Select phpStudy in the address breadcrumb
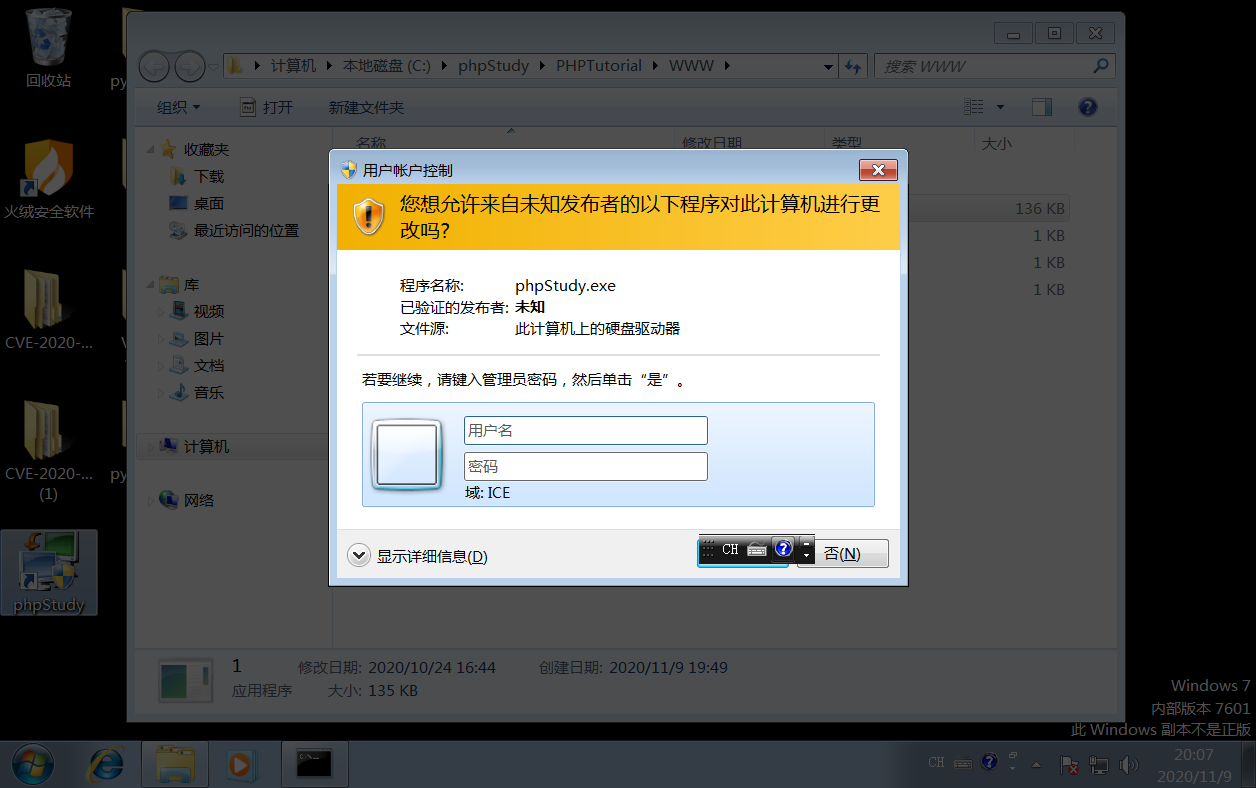The height and width of the screenshot is (788, 1256). (493, 66)
